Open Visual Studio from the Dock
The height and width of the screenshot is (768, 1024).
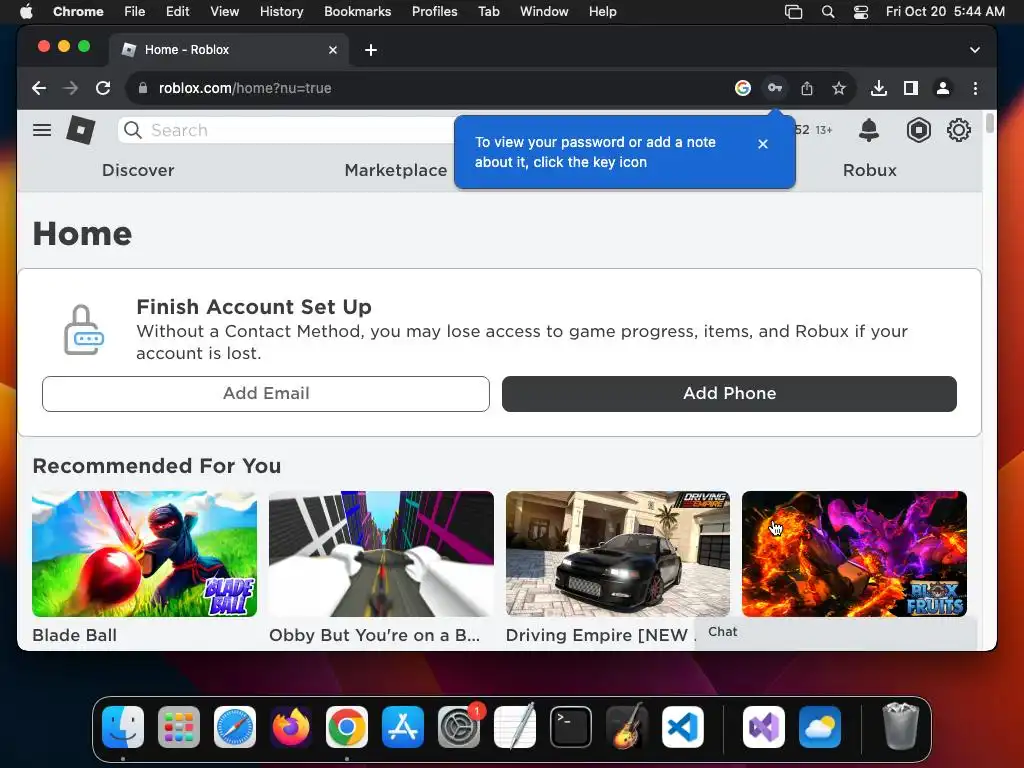(x=763, y=726)
